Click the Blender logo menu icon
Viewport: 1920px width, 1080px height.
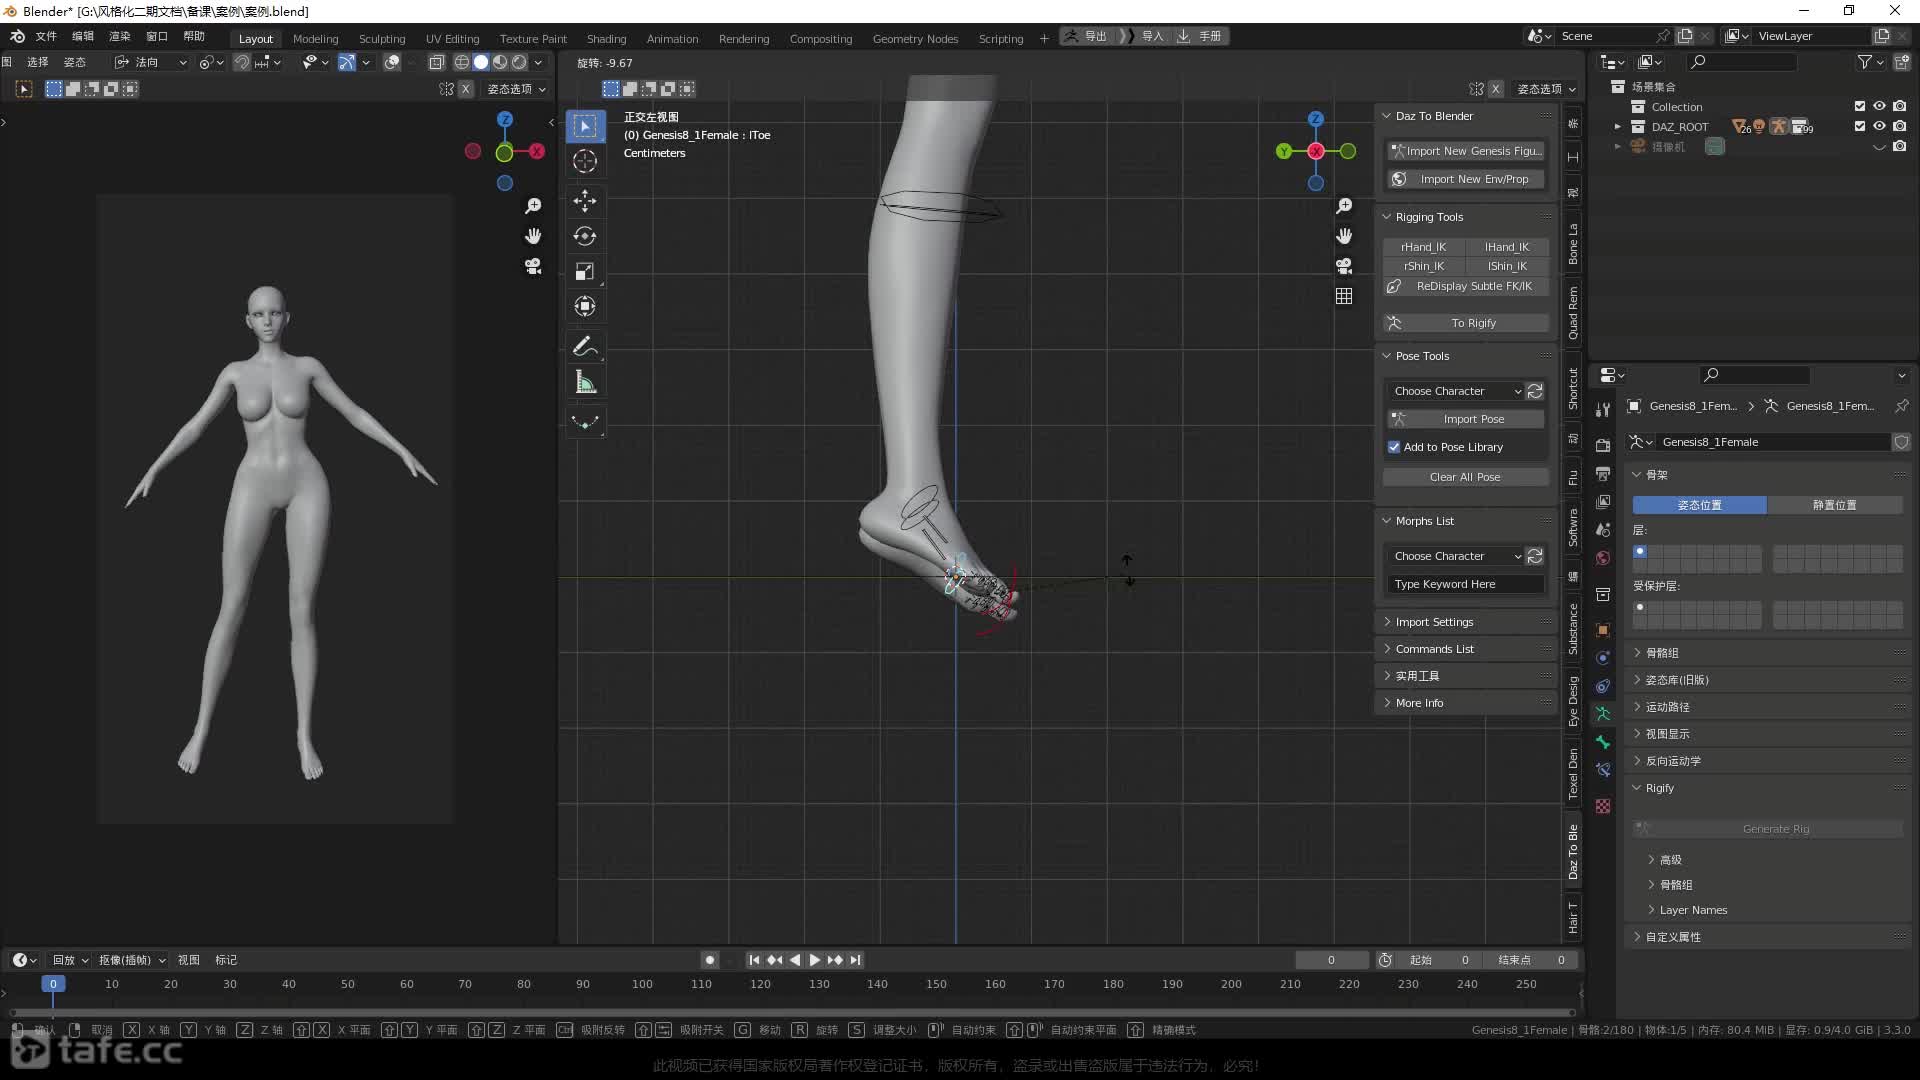(17, 36)
